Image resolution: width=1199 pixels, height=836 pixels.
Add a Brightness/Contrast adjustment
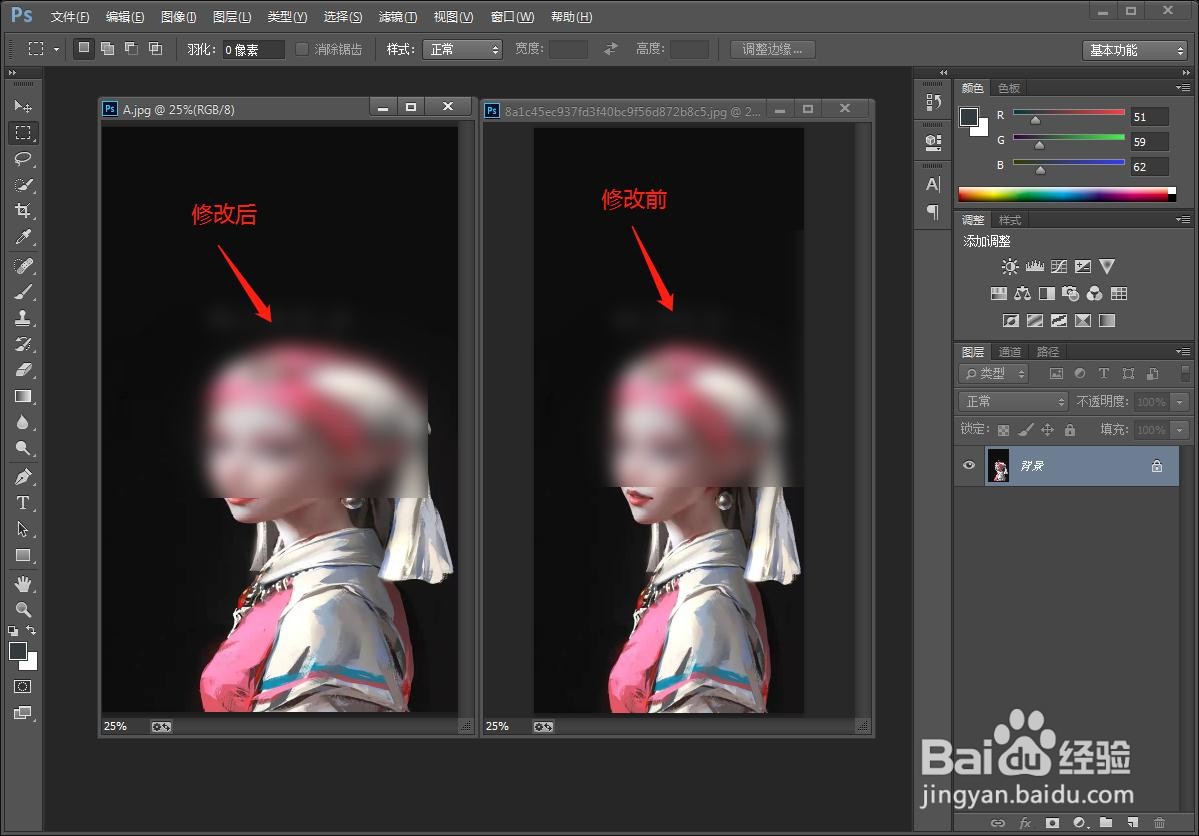point(1010,266)
